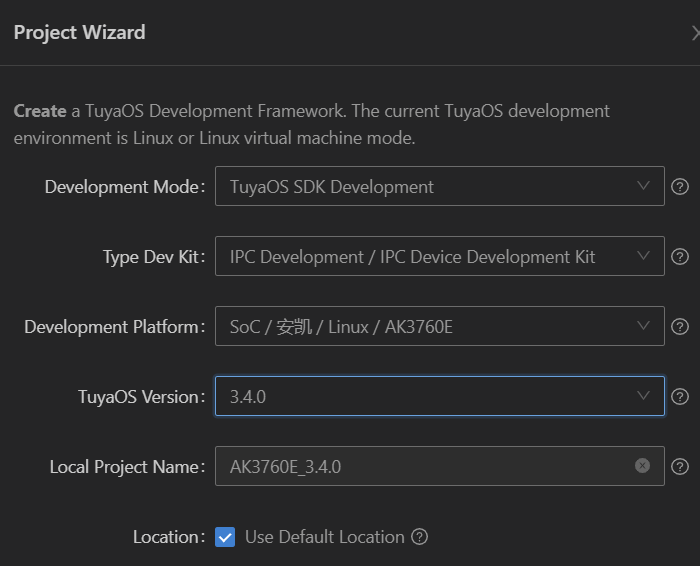Click the 'Use Default Location' label text
This screenshot has height=566, width=700.
click(325, 537)
